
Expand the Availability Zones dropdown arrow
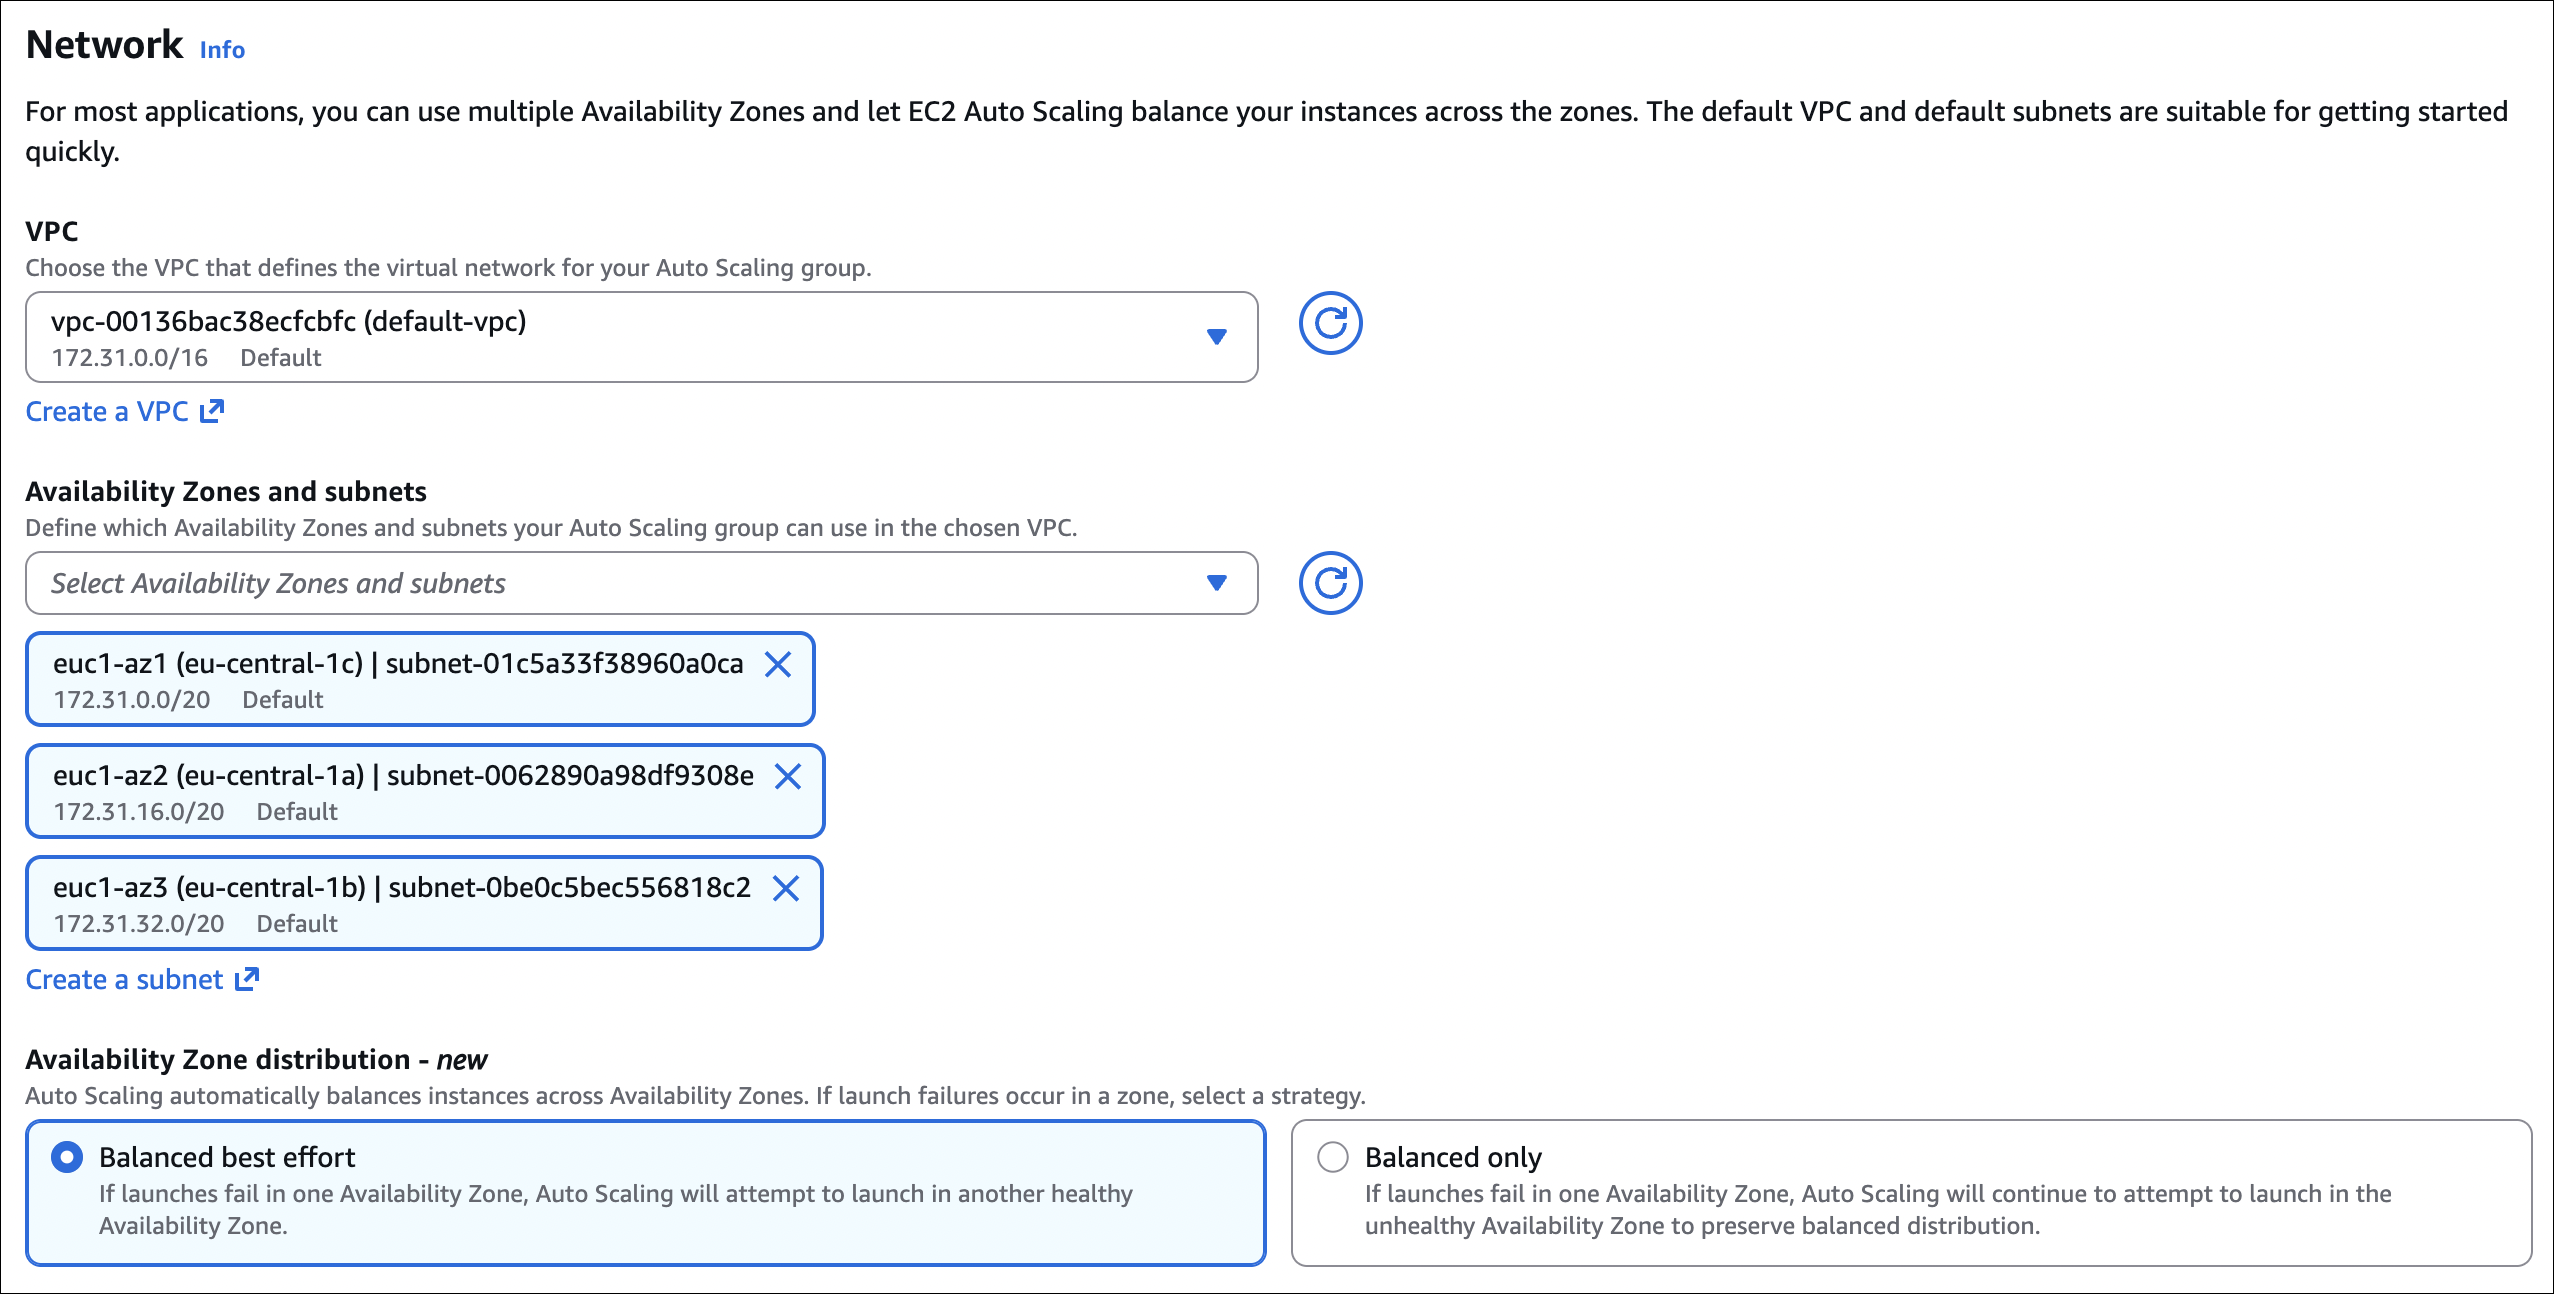pos(1216,583)
